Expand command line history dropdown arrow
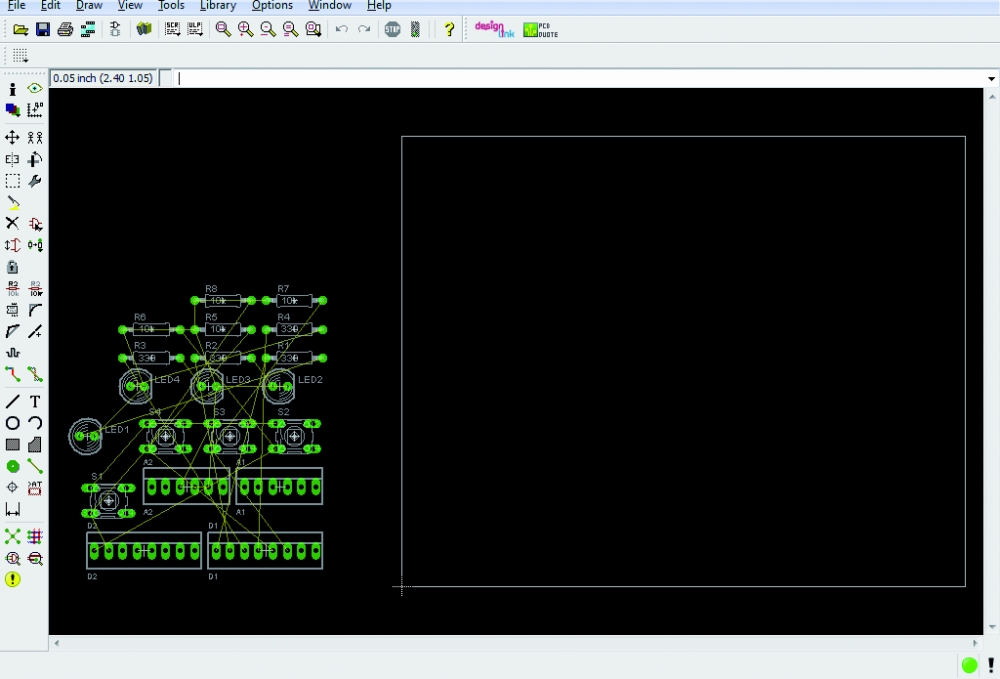 (x=991, y=78)
